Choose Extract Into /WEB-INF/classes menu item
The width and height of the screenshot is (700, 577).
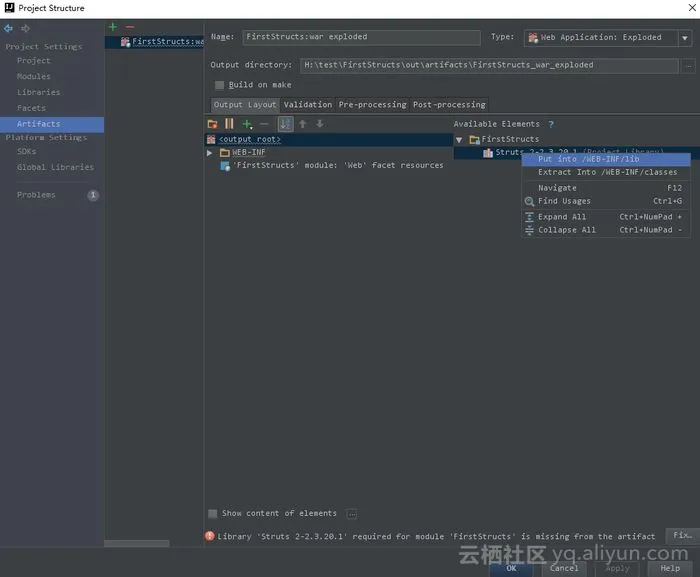click(x=606, y=172)
